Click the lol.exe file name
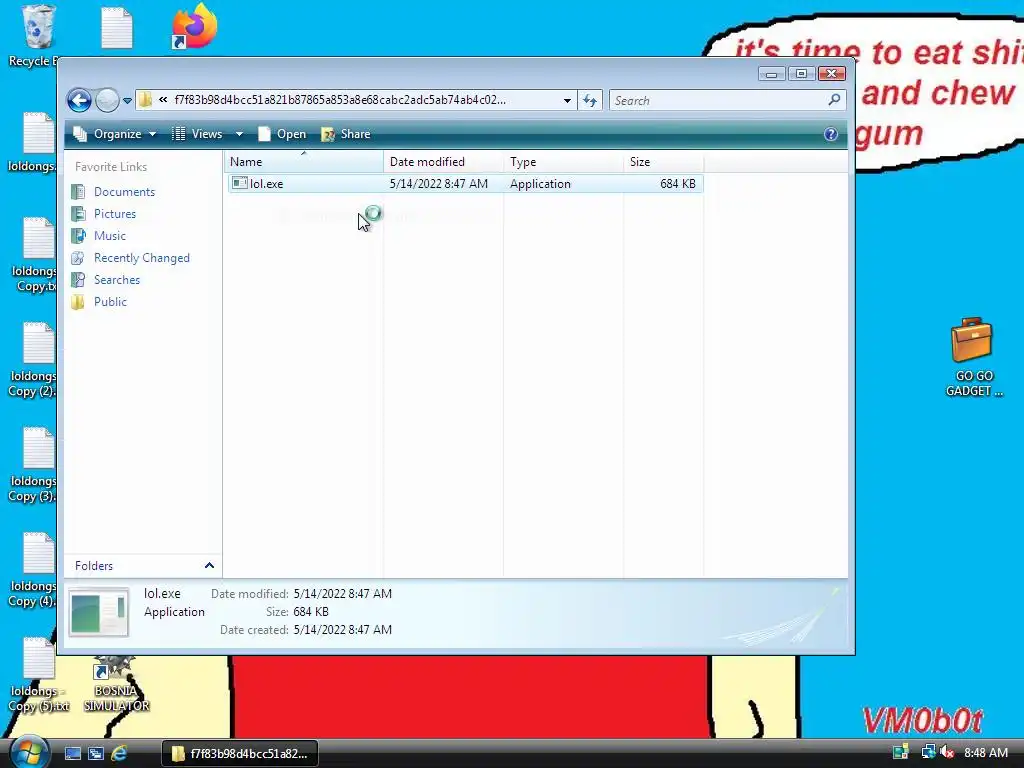 click(x=266, y=184)
